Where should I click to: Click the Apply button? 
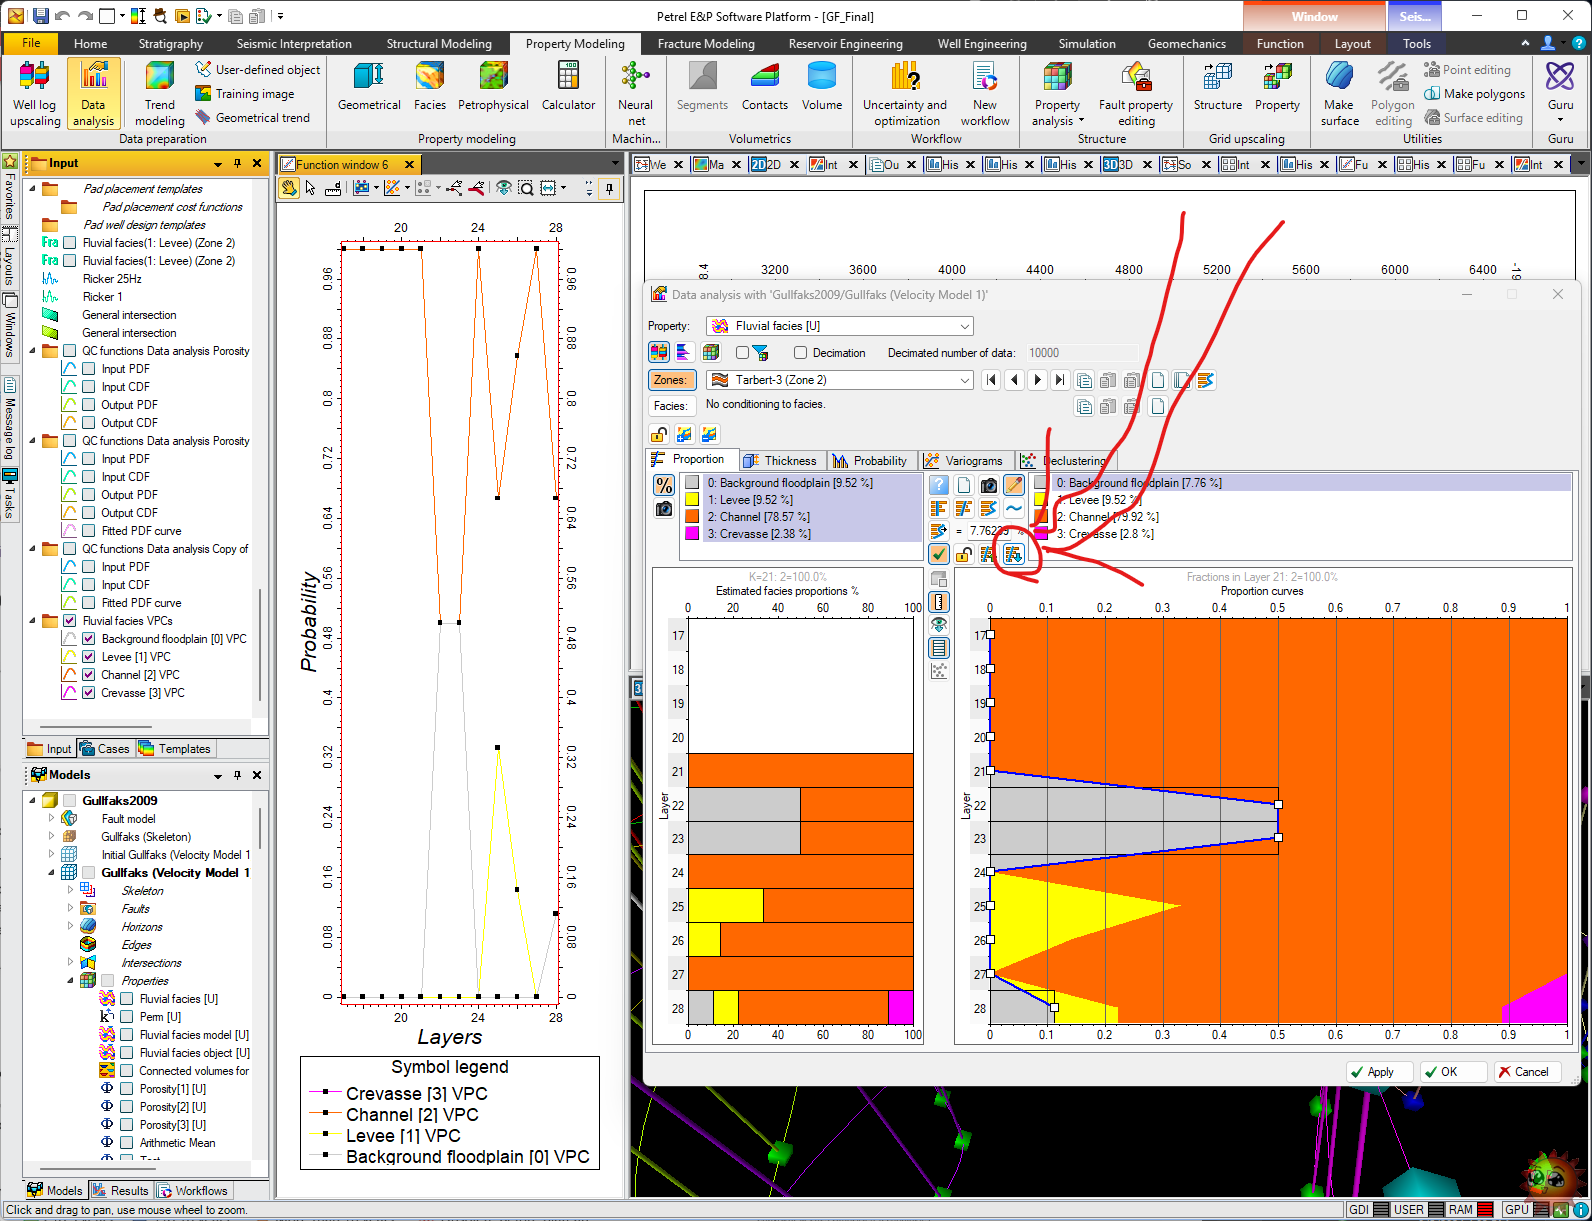point(1379,1072)
